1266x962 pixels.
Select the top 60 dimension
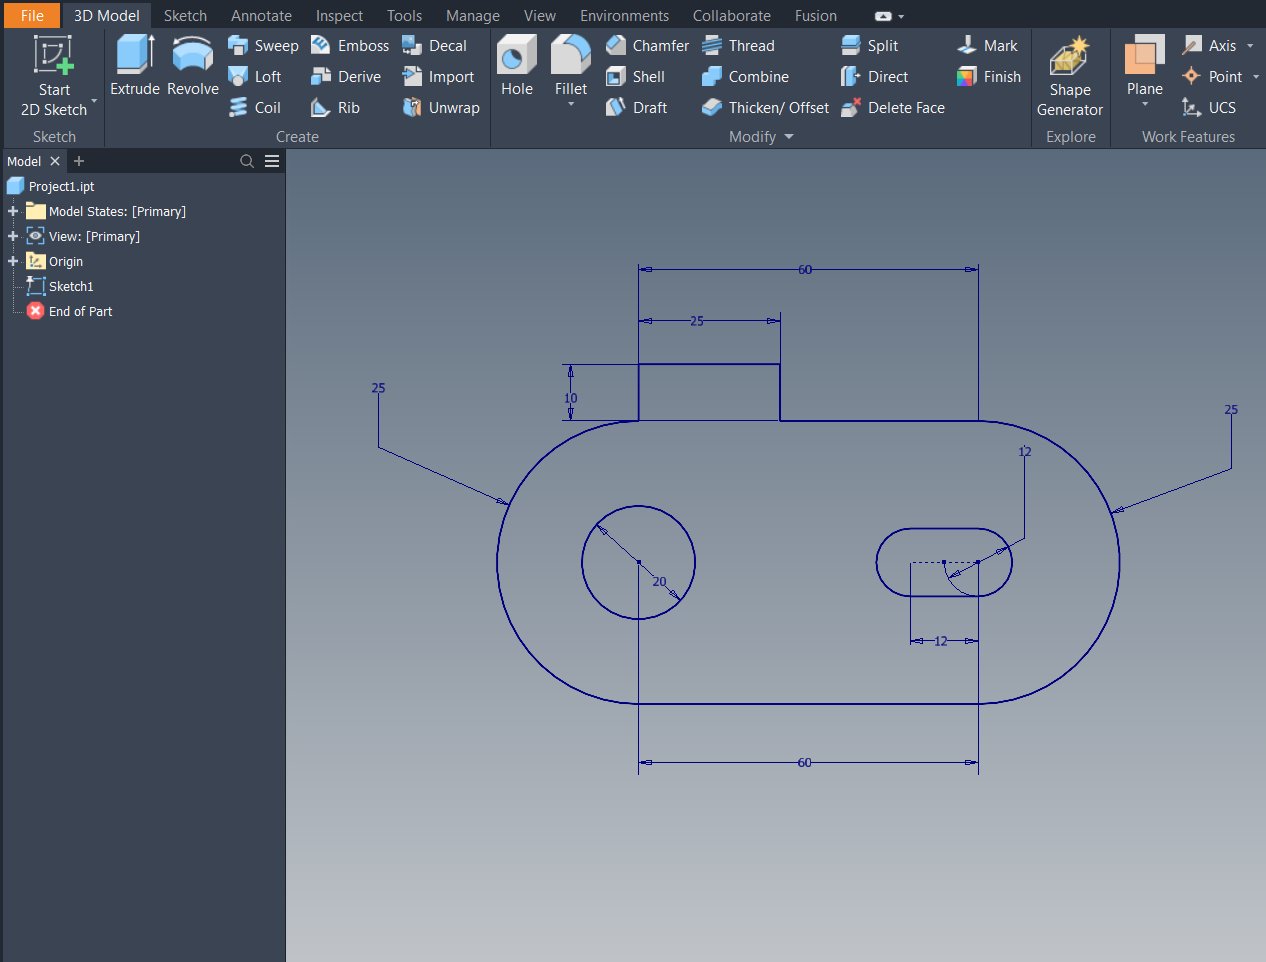click(x=805, y=270)
